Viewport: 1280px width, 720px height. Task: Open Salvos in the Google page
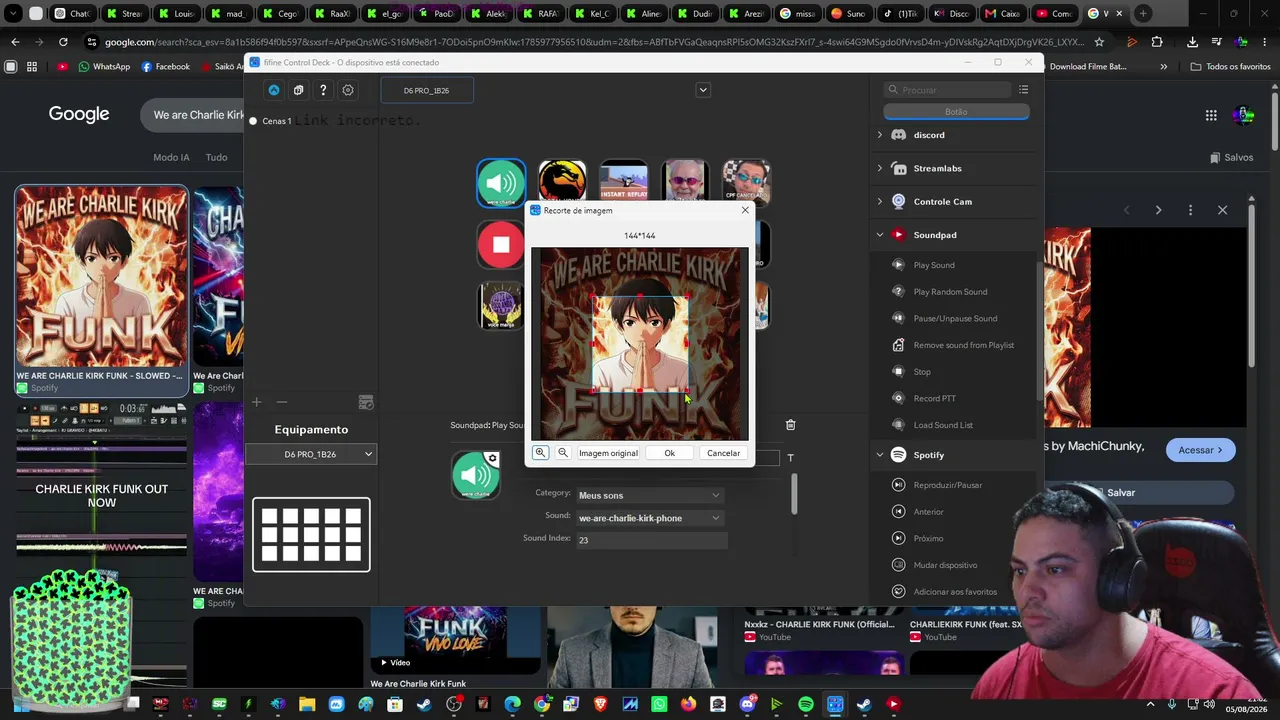click(1231, 157)
